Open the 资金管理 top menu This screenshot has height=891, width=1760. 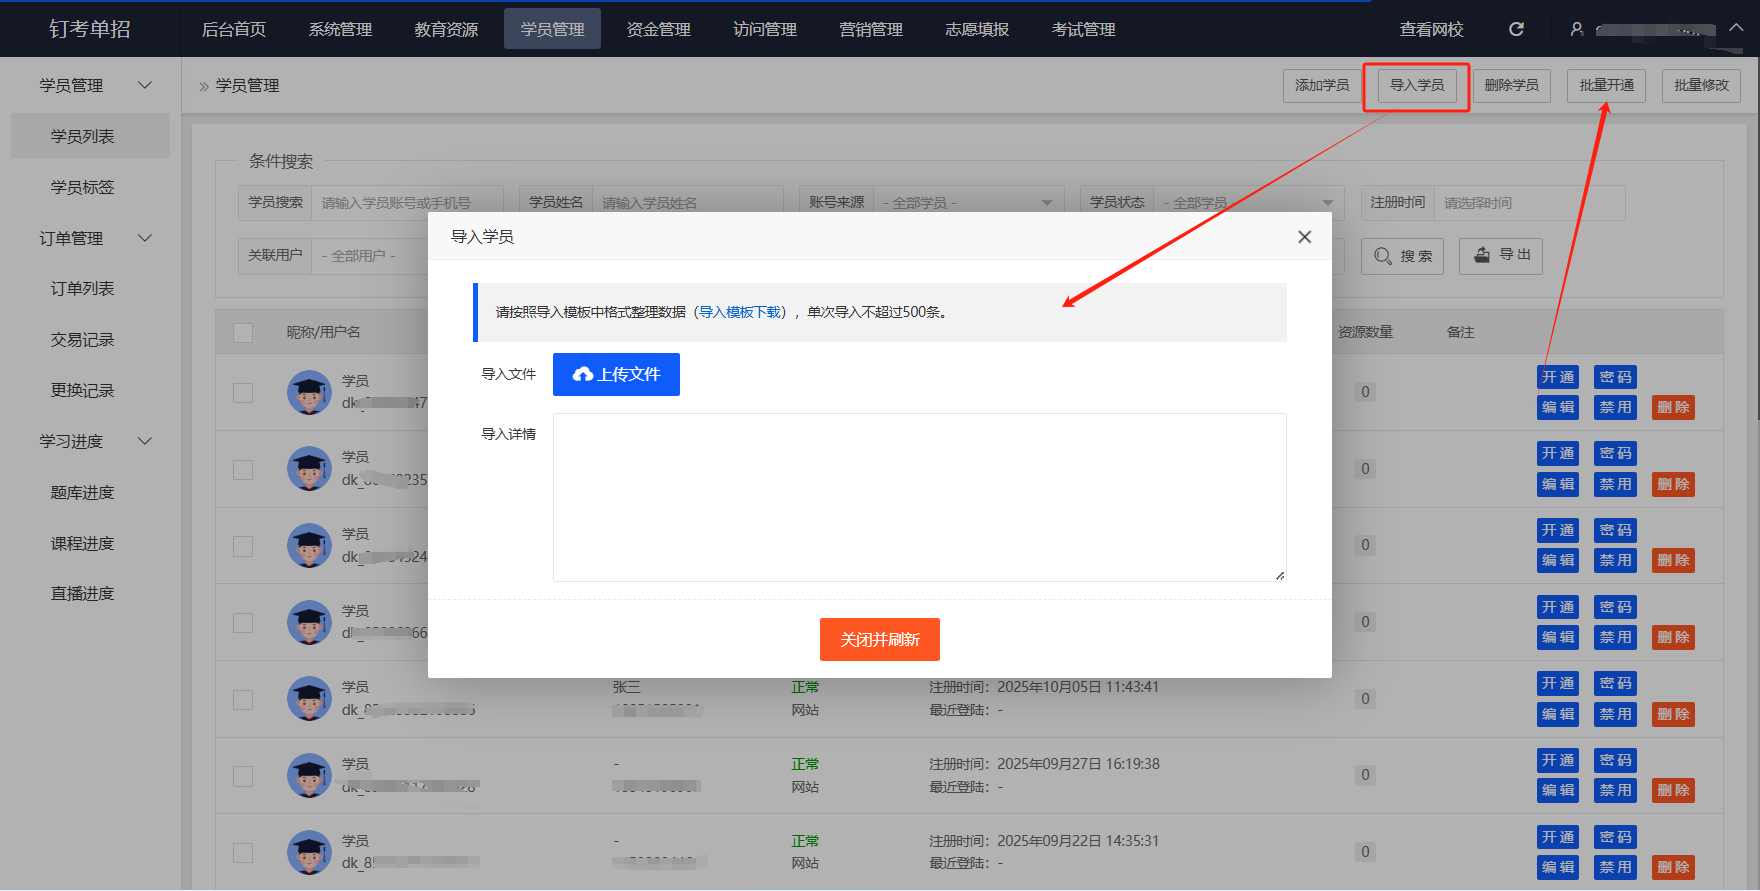click(x=658, y=29)
